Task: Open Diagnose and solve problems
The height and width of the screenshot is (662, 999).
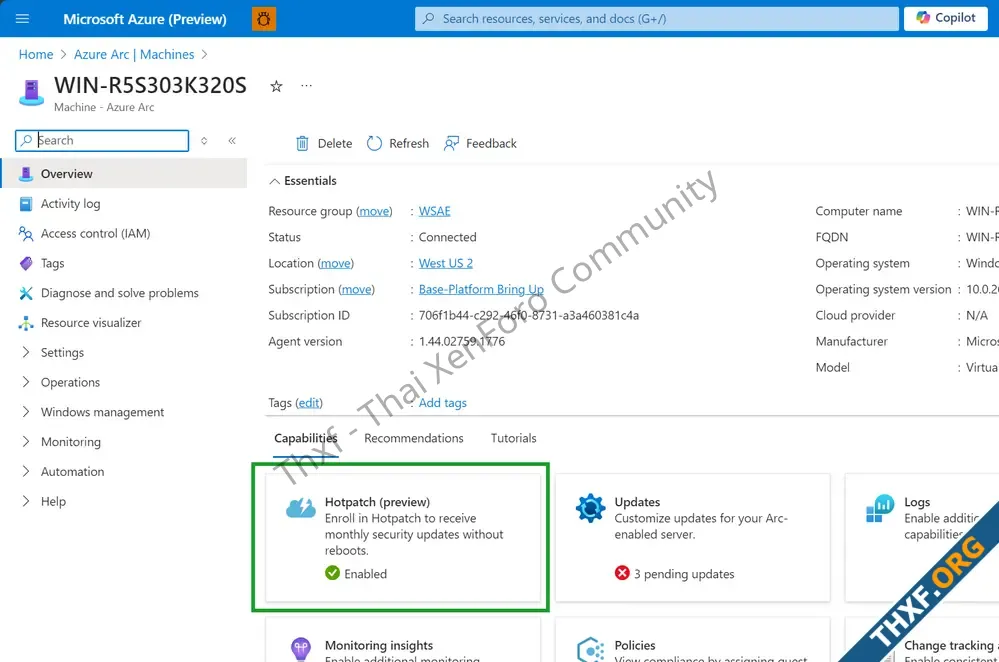Action: (120, 293)
